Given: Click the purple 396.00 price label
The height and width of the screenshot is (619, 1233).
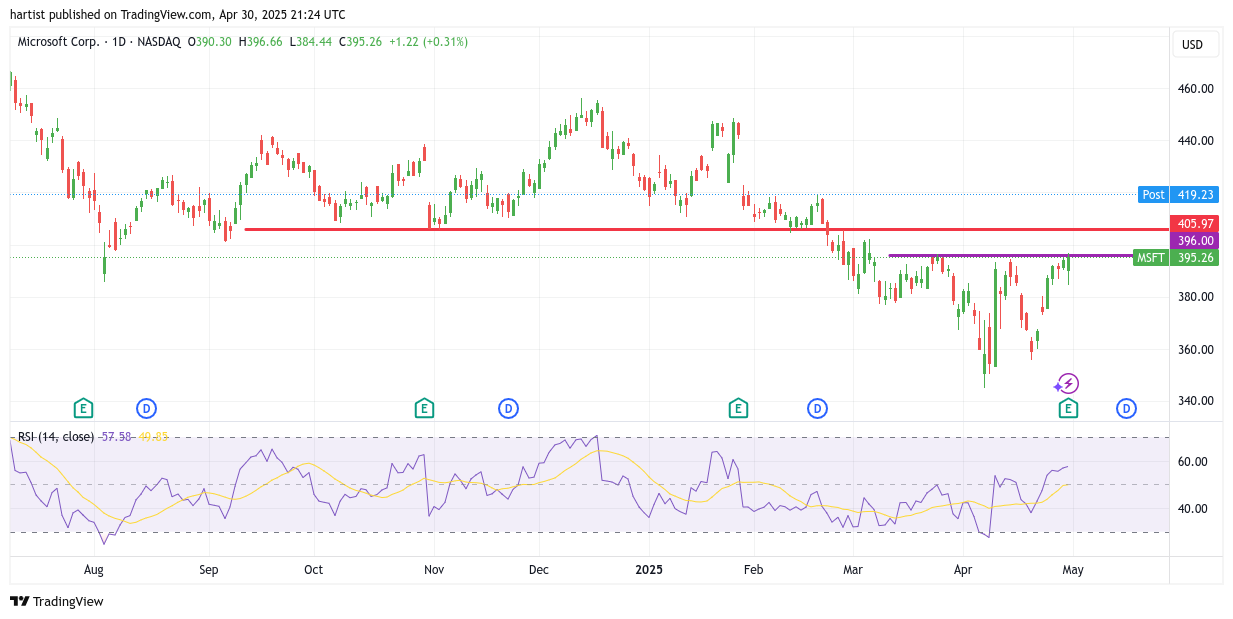Looking at the screenshot, I should (x=1196, y=241).
